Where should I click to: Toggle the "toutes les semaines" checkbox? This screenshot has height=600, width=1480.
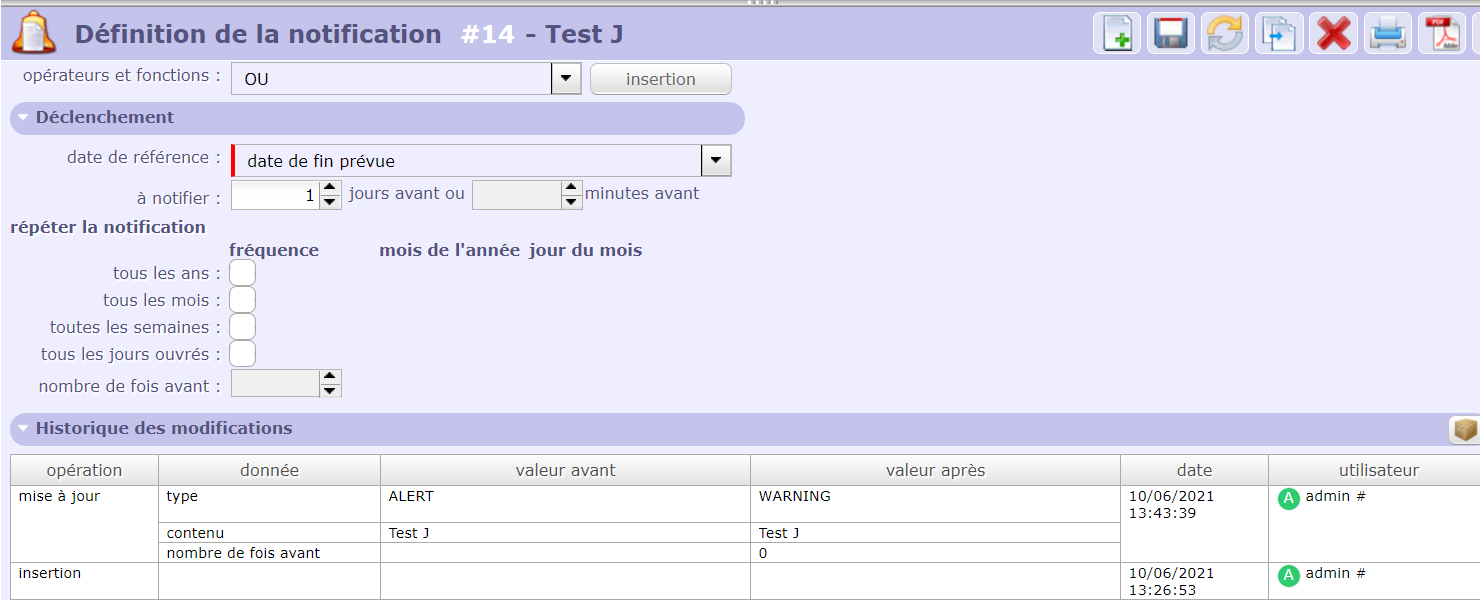pyautogui.click(x=242, y=327)
